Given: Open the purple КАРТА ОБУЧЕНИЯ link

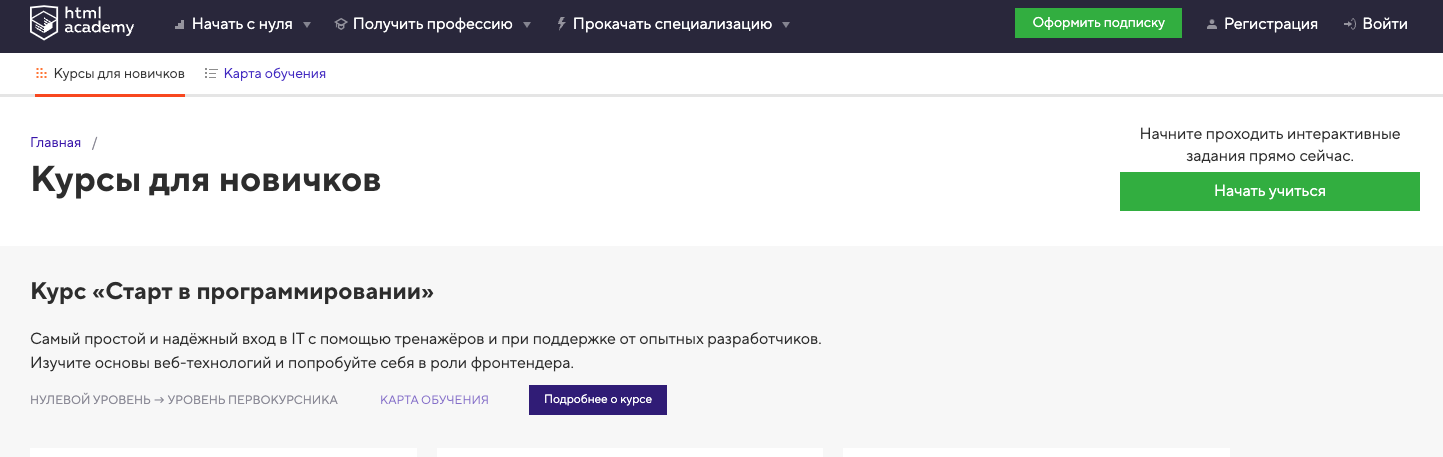Looking at the screenshot, I should tap(434, 400).
